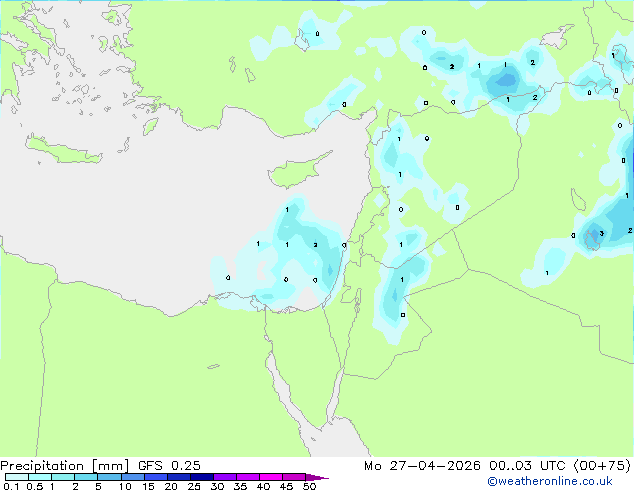The image size is (634, 490).
Task: Click the '25' legend scale label
Action: point(194,486)
